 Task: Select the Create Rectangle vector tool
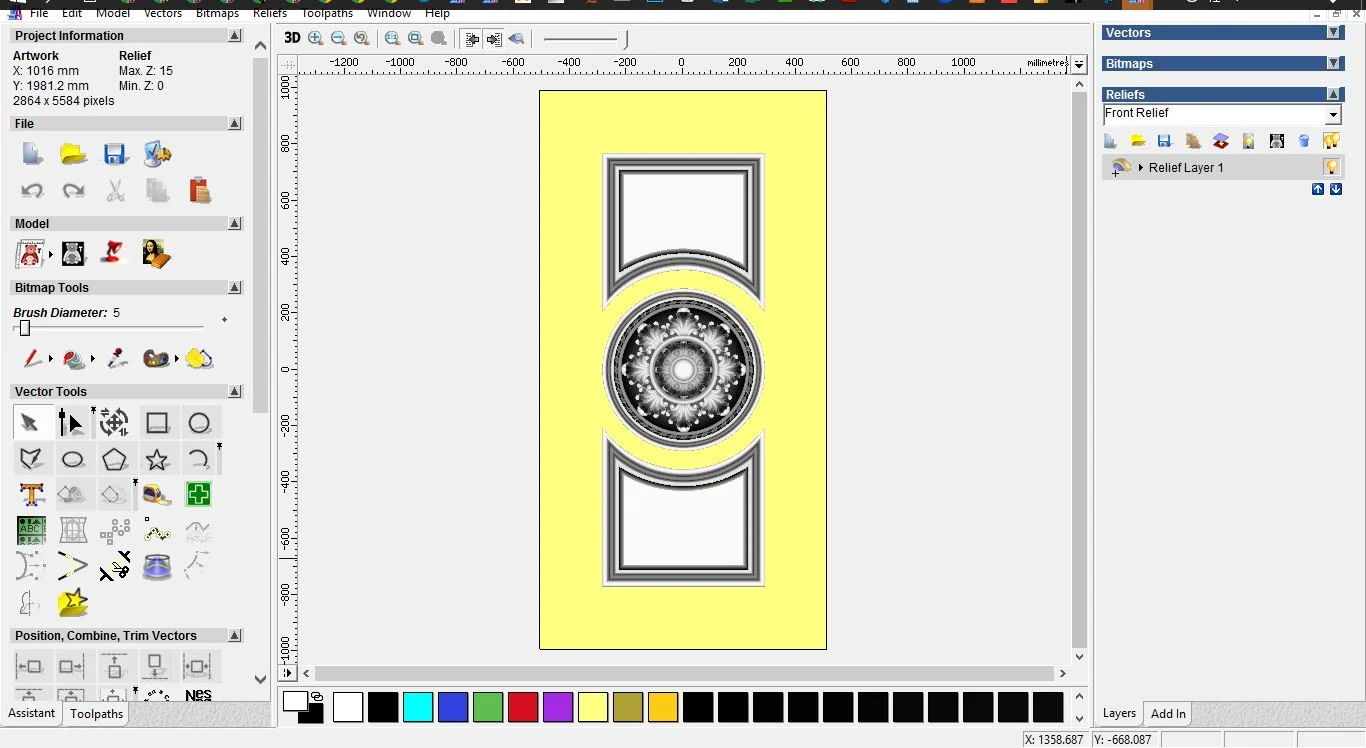157,423
